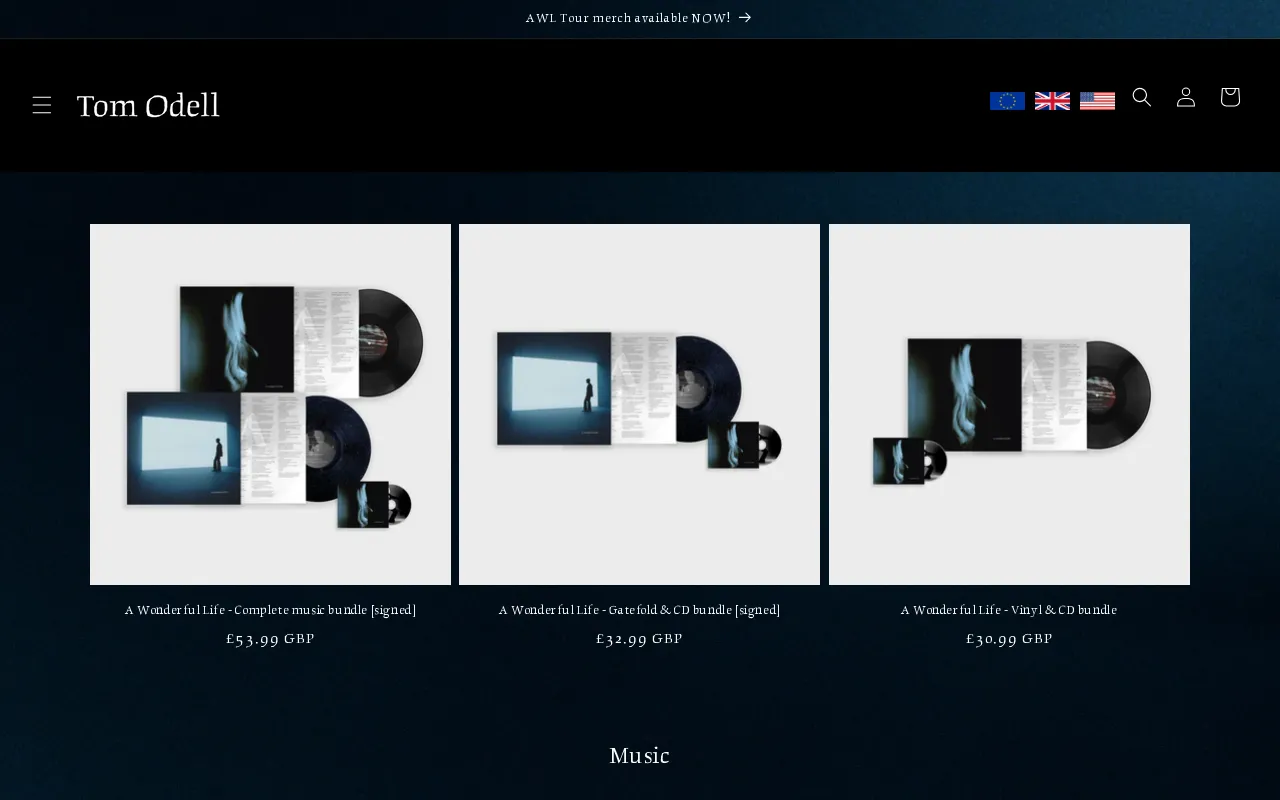Open the AWL Tour merch announcement link
Viewport: 1280px width, 800px height.
628,17
